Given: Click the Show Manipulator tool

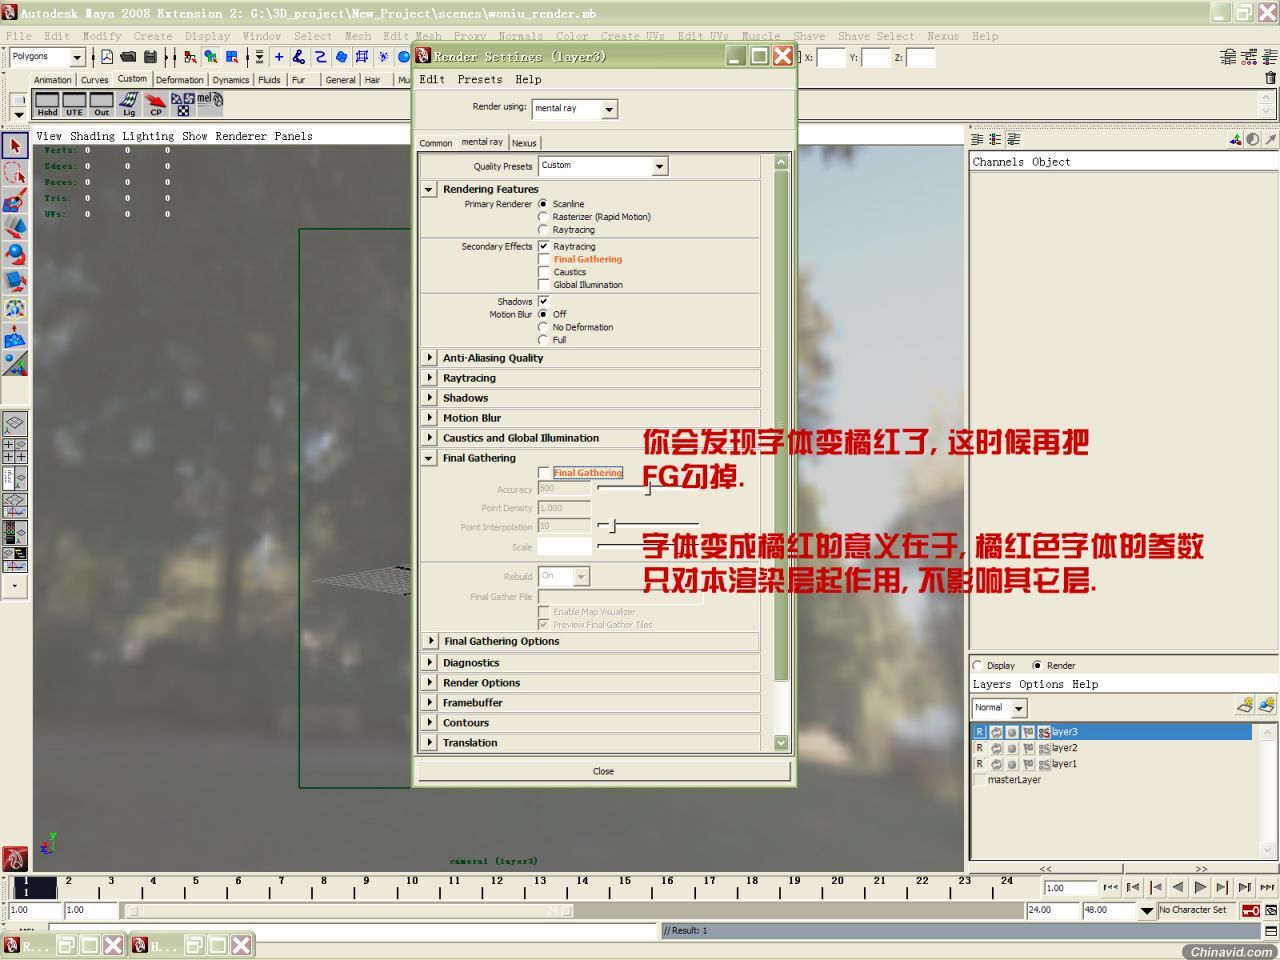Looking at the screenshot, I should coord(14,363).
